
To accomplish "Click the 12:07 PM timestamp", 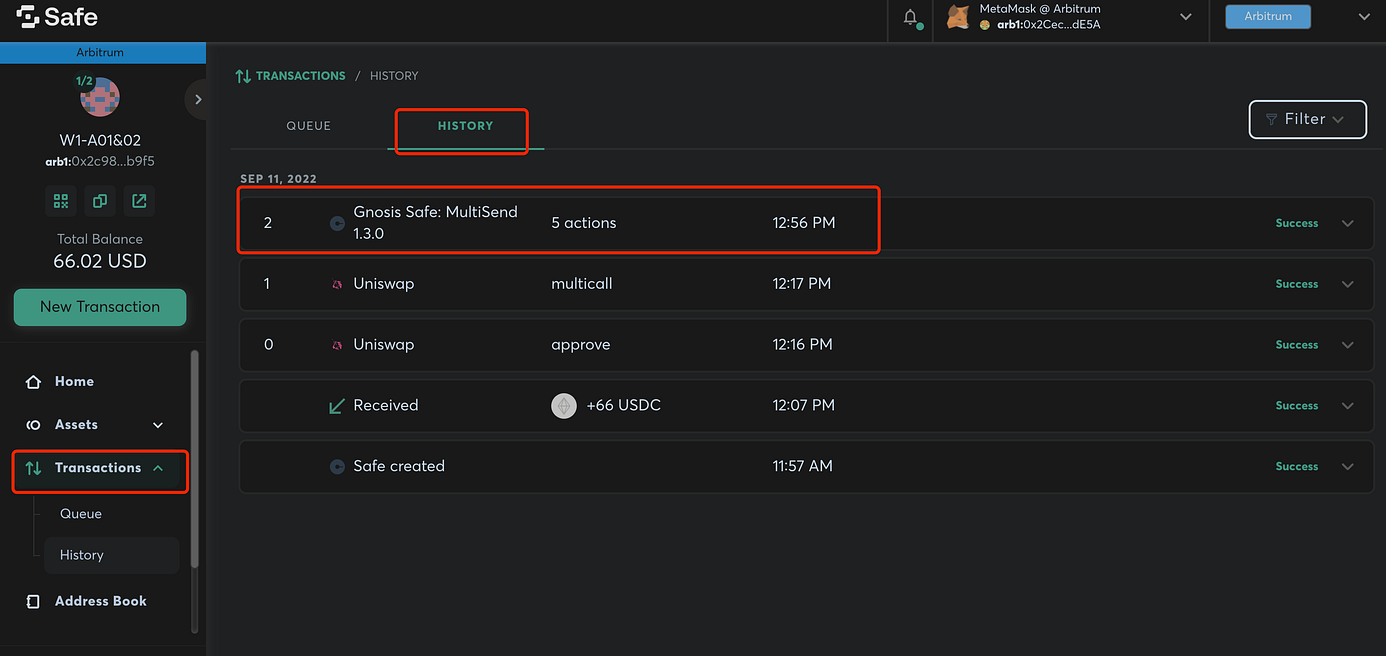I will [x=804, y=406].
